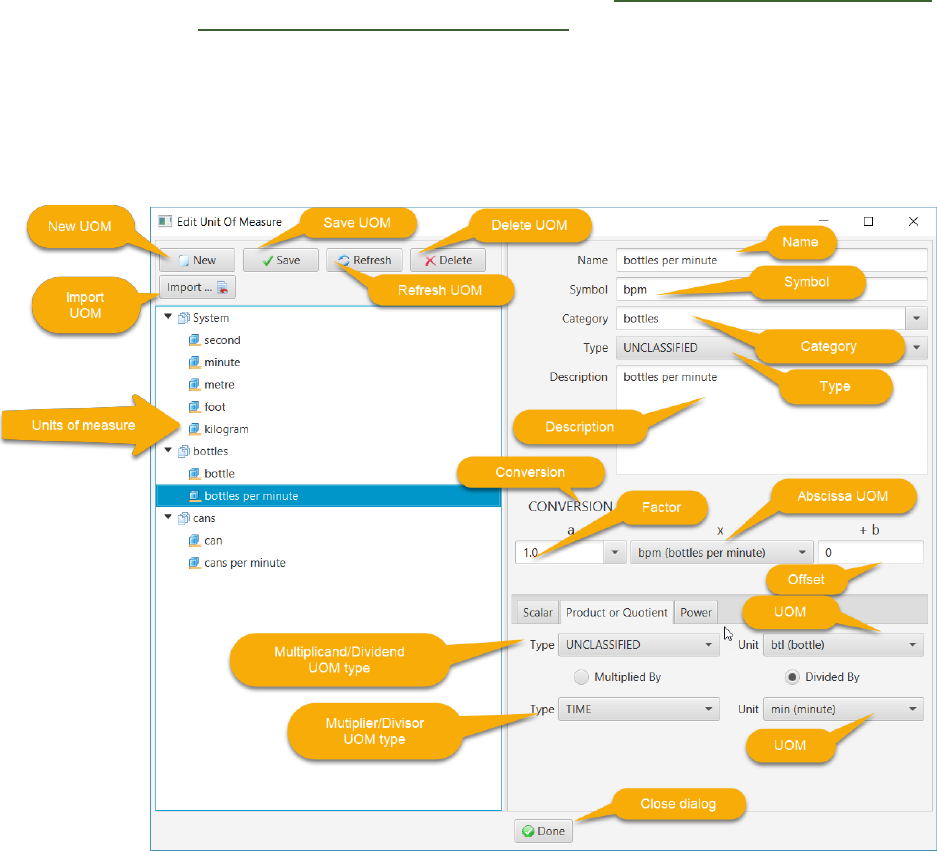Click the New button

tap(197, 260)
